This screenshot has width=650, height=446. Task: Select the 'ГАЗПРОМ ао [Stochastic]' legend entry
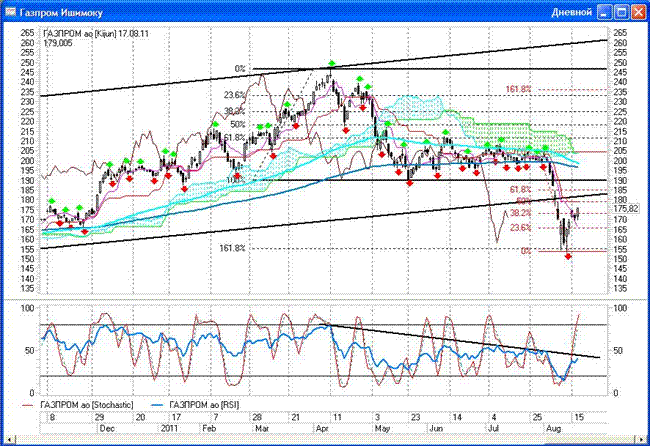[x=87, y=405]
